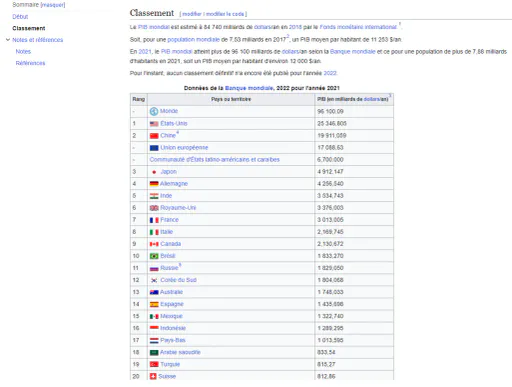Click the Indonesia flag icon
The width and height of the screenshot is (512, 387).
(154, 328)
